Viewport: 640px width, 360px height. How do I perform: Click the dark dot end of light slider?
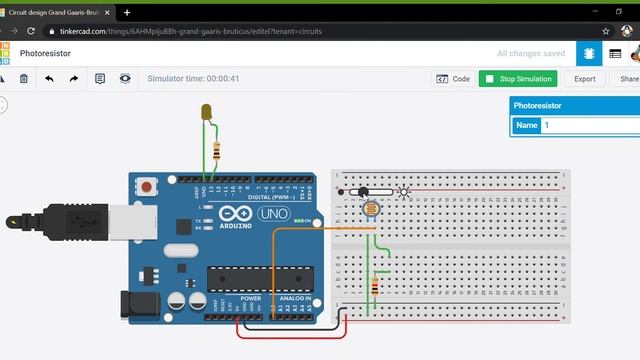click(341, 191)
